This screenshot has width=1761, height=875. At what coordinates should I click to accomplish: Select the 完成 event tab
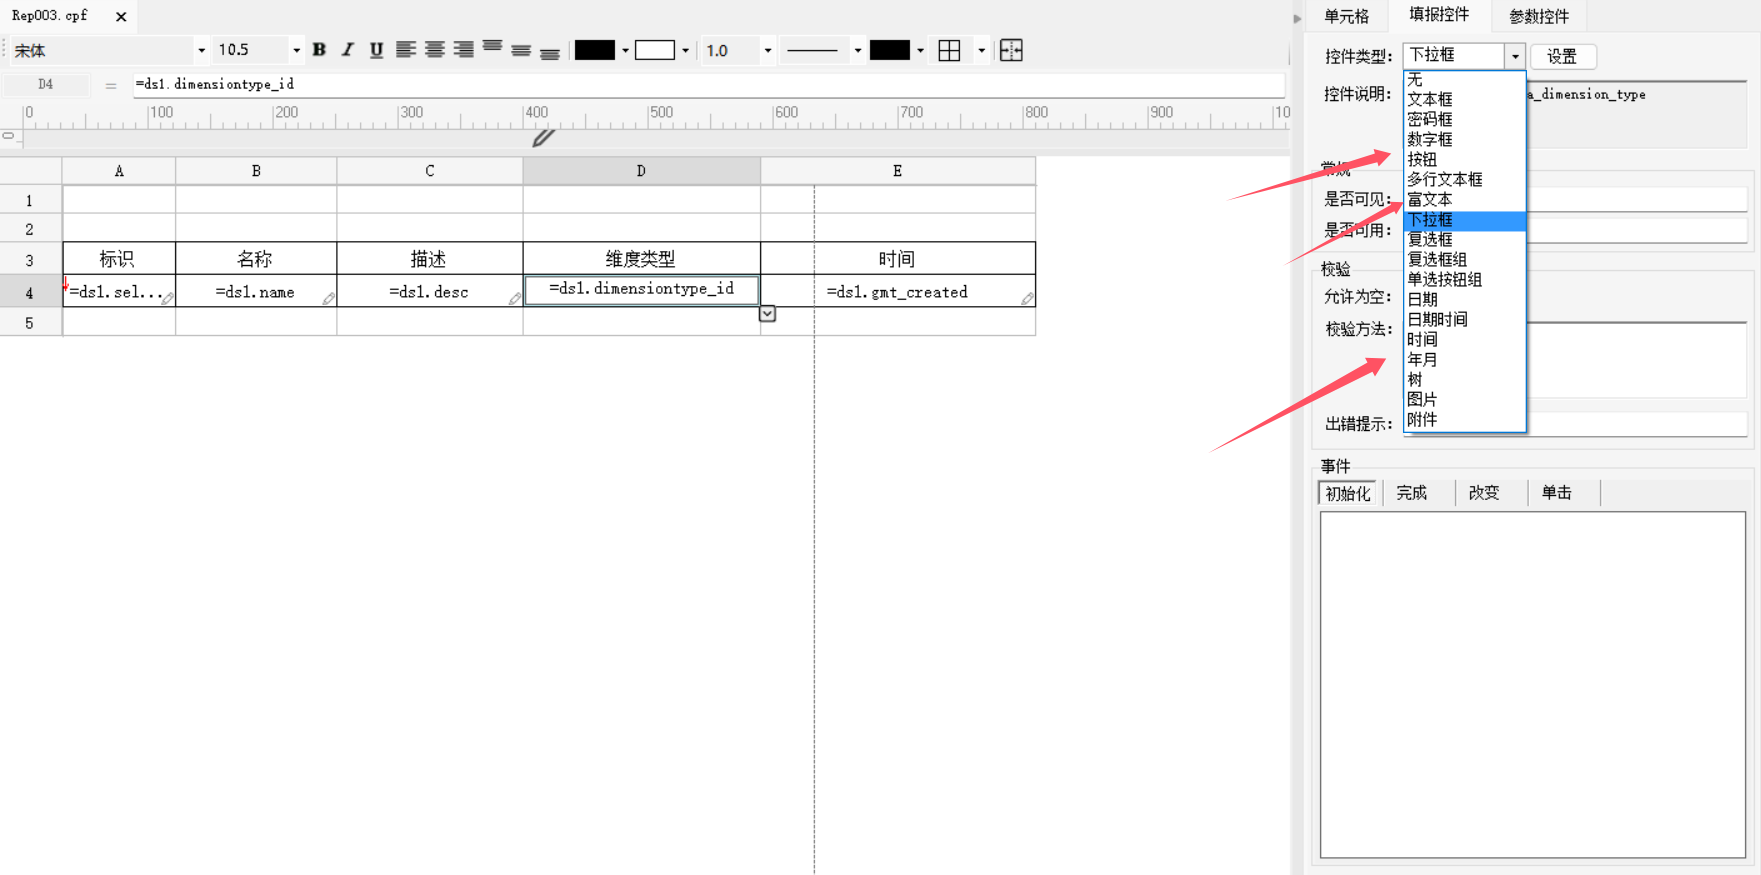click(x=1412, y=493)
